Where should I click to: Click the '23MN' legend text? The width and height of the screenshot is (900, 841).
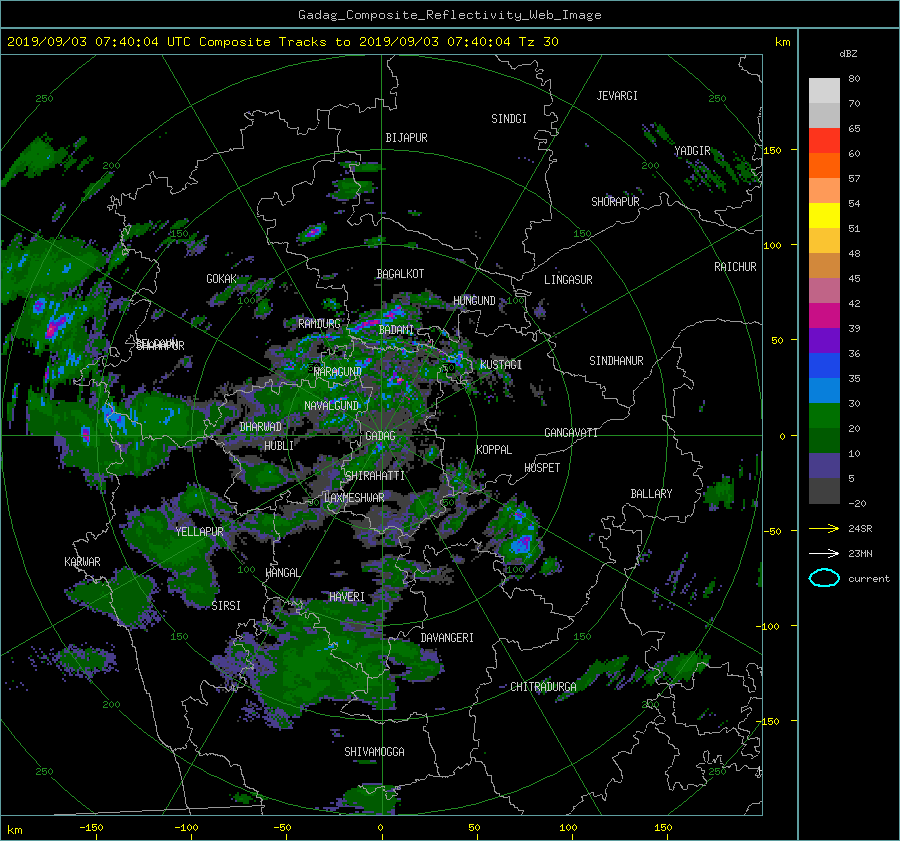(860, 553)
